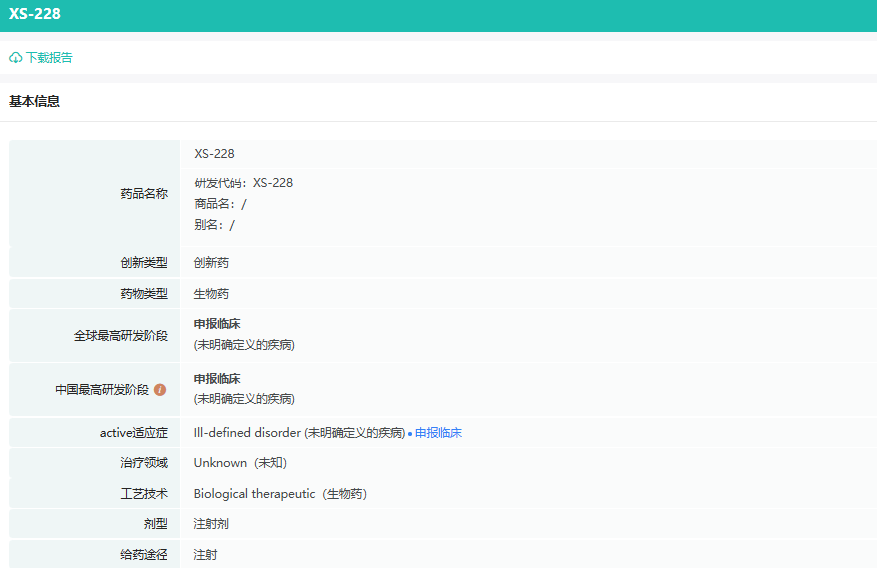Screen dimensions: 877x568
Task: Click the 下载报告 link text
Action: pos(49,58)
